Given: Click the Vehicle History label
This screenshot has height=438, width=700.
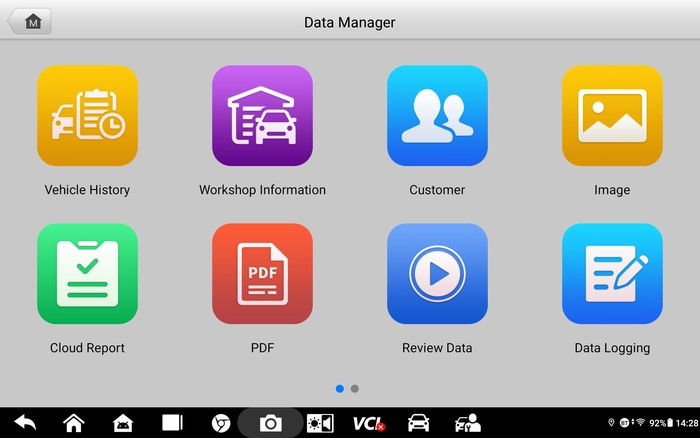Looking at the screenshot, I should click(x=88, y=190).
